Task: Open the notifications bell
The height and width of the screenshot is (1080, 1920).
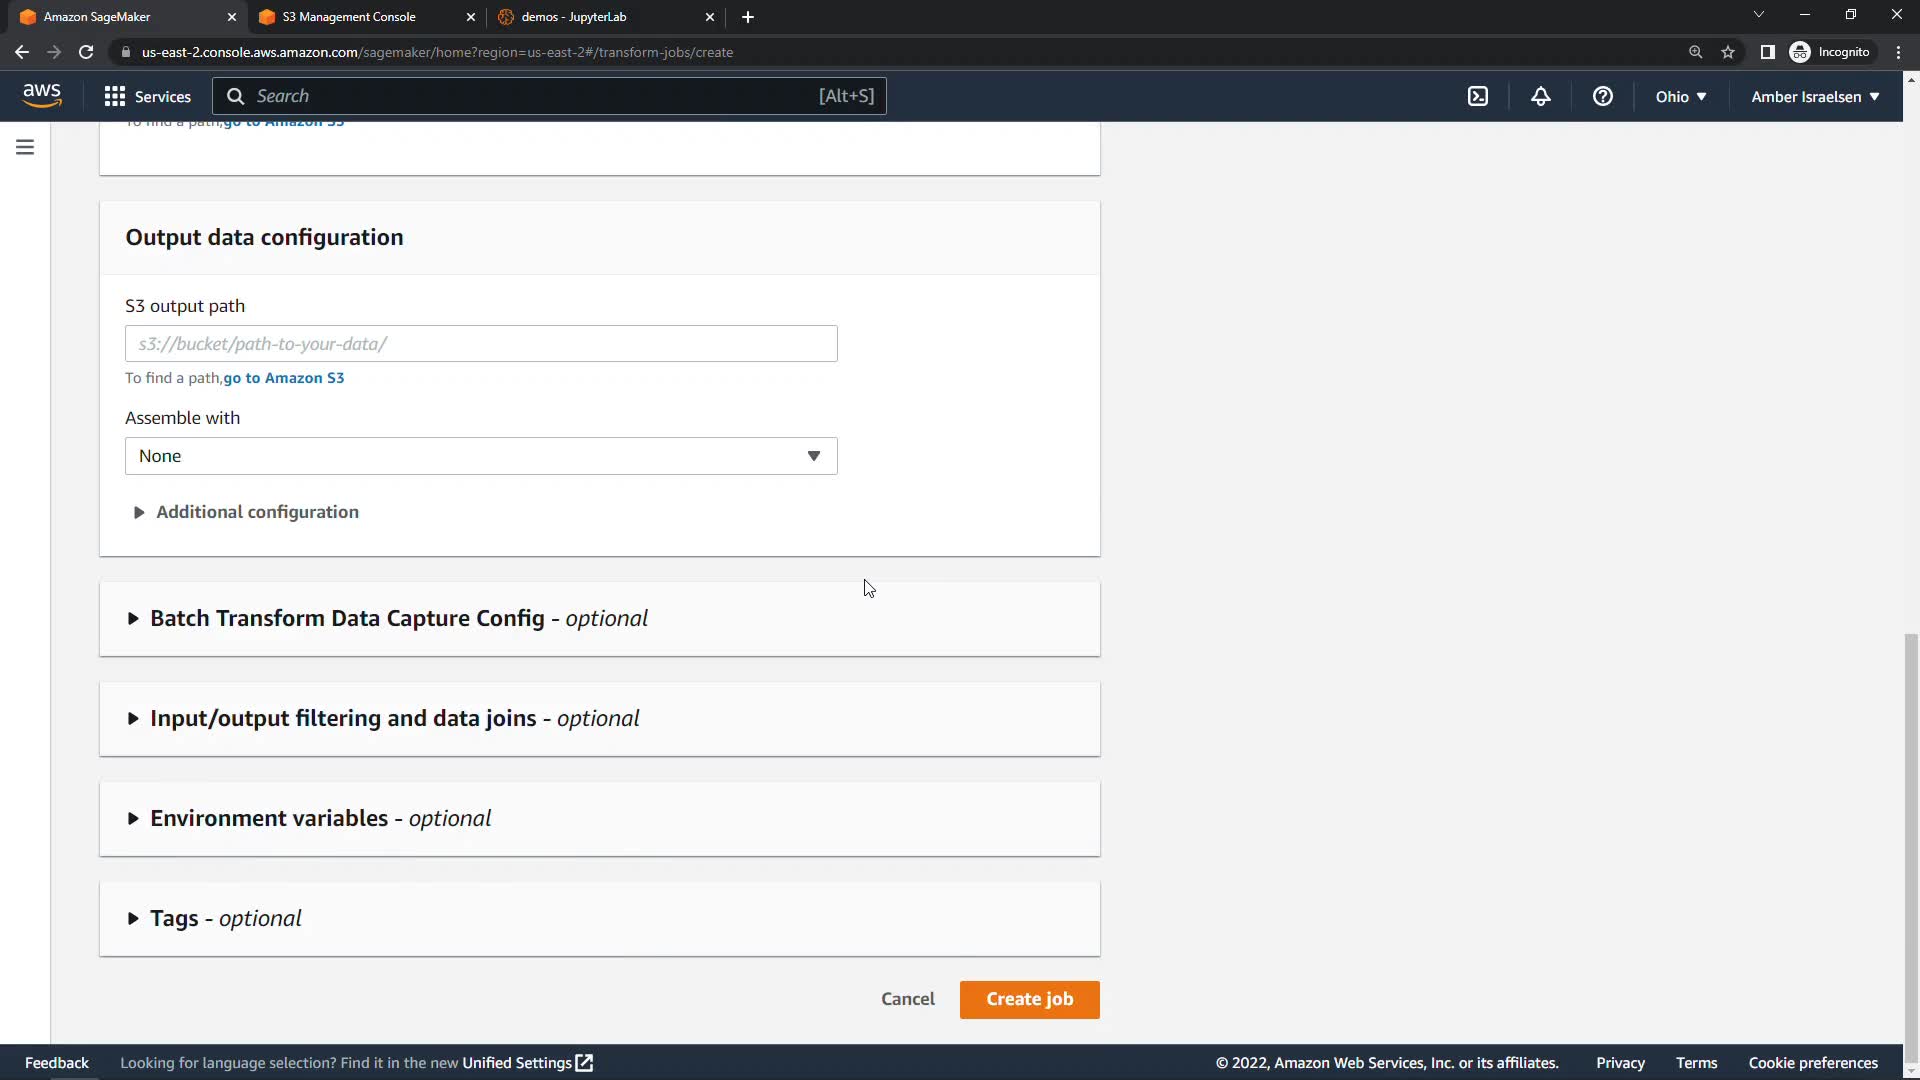Action: click(x=1540, y=96)
